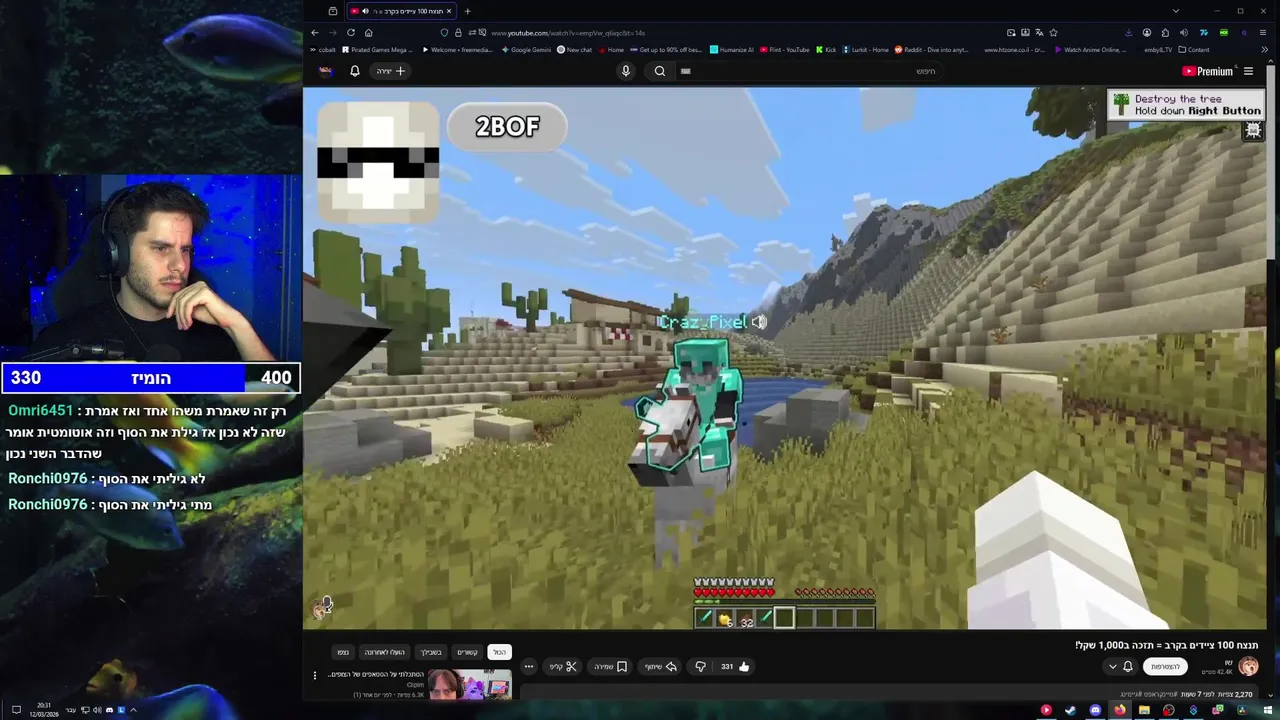Click the Create video plus button

[x=392, y=71]
